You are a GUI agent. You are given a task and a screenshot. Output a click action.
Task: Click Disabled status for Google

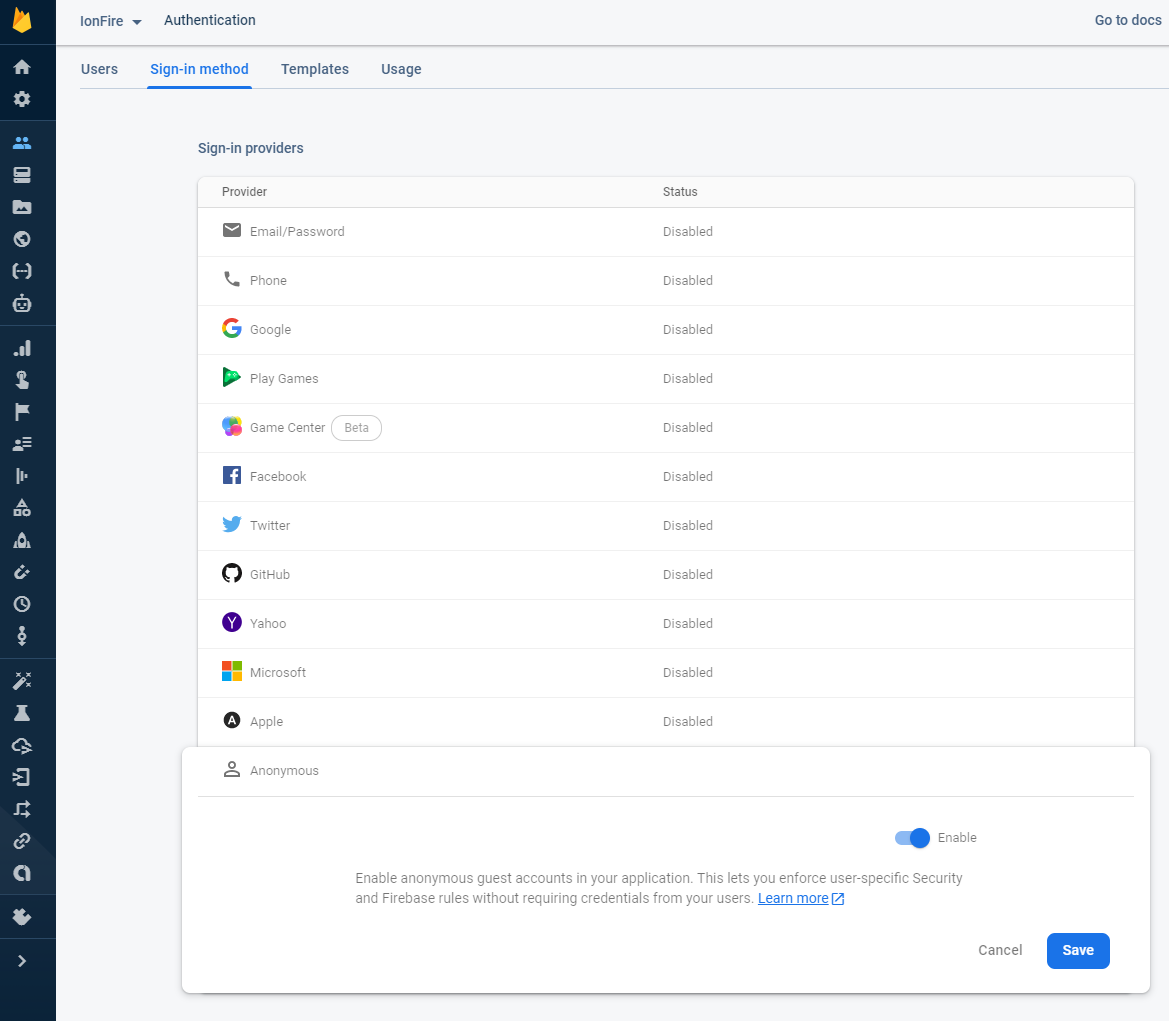[x=687, y=330]
